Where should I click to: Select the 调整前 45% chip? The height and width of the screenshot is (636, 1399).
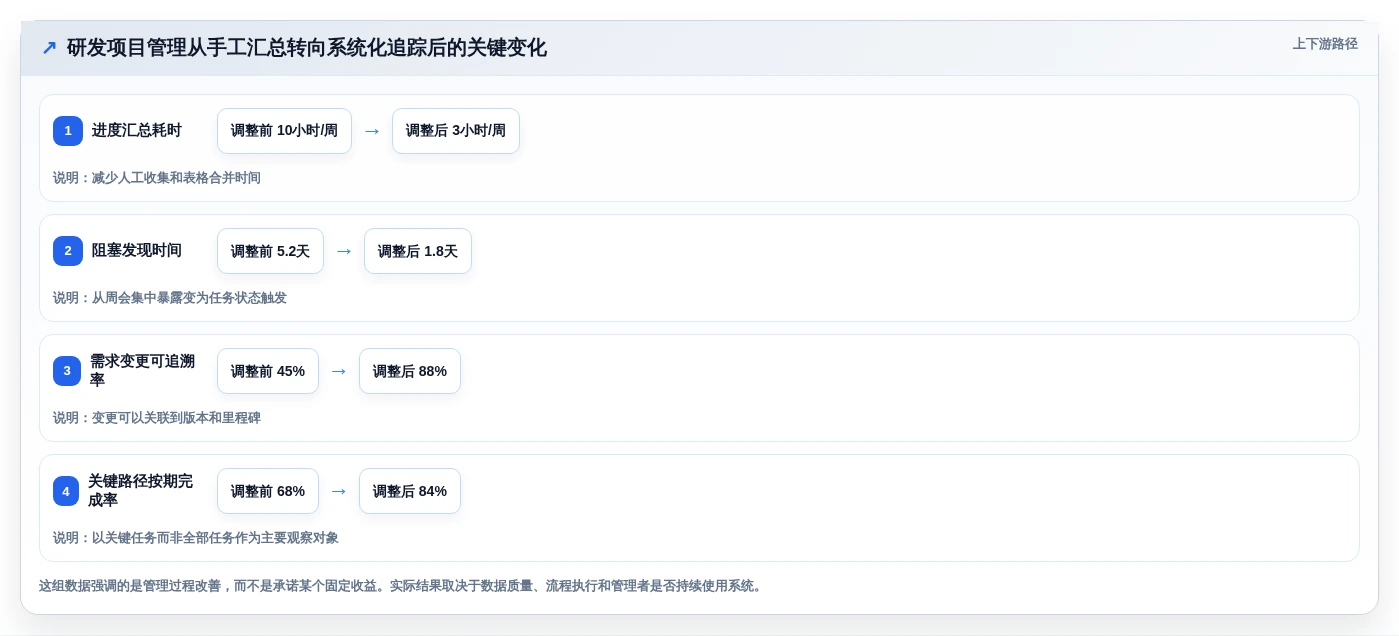(268, 371)
